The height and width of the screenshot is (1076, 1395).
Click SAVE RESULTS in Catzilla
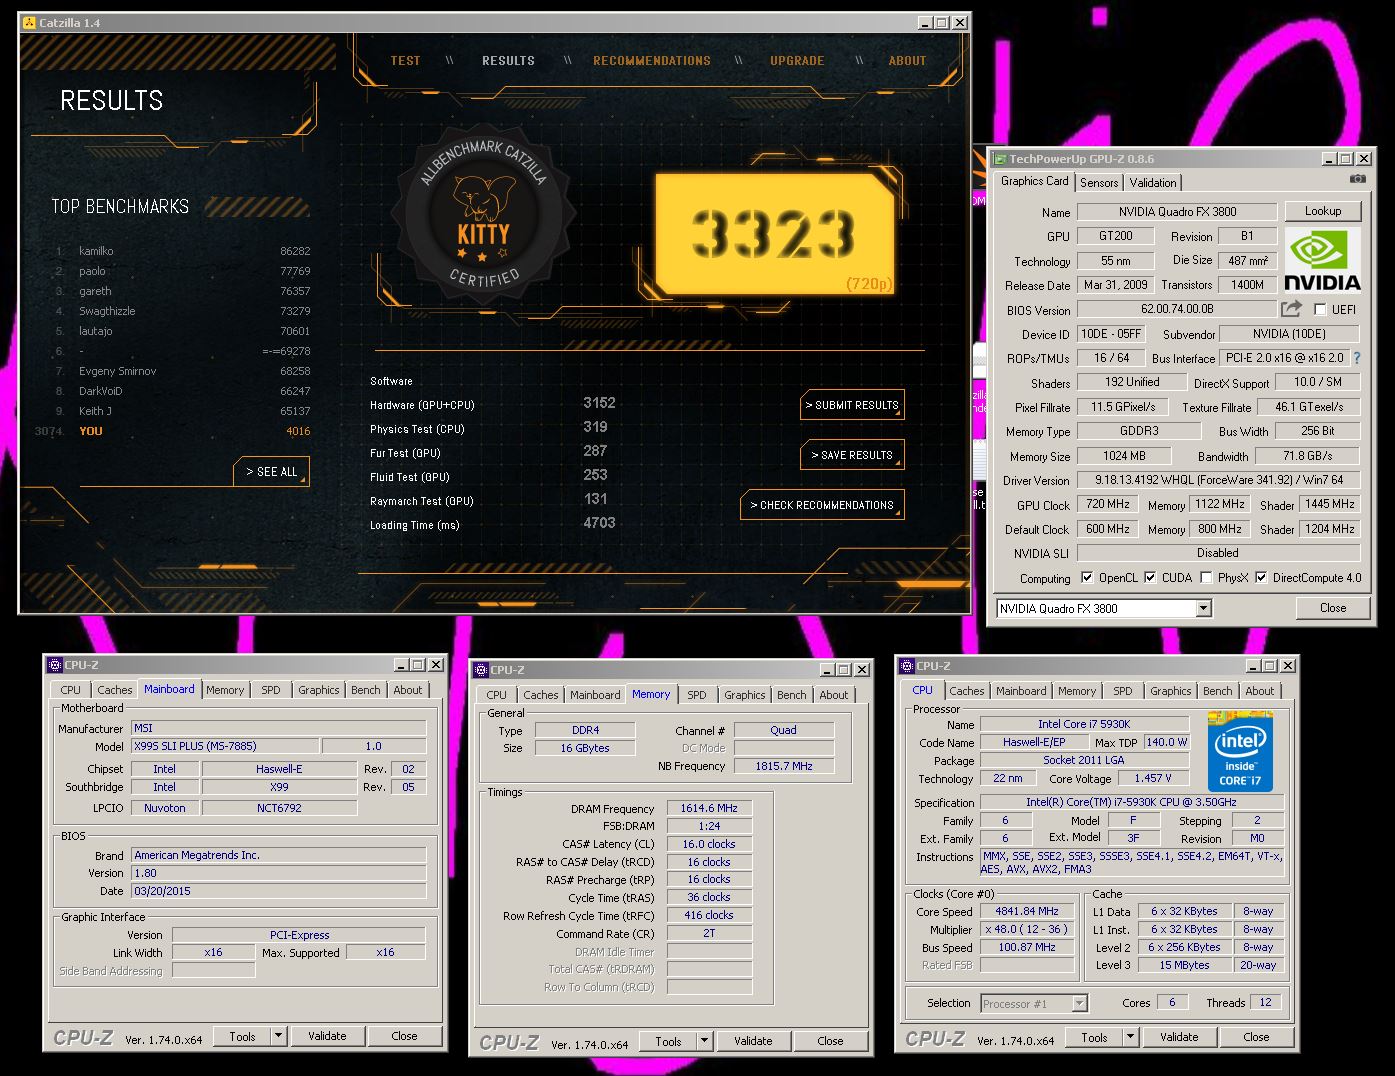click(x=852, y=455)
